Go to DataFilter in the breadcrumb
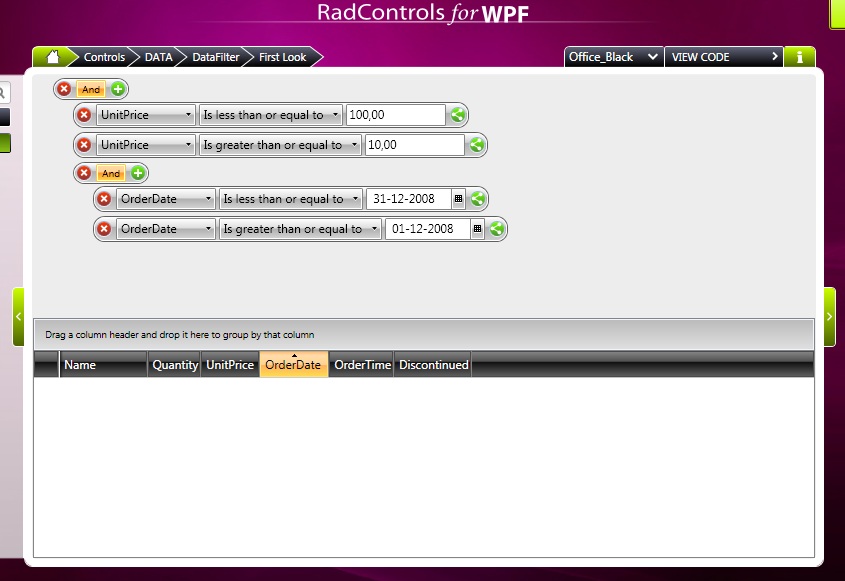The height and width of the screenshot is (581, 845). click(216, 57)
